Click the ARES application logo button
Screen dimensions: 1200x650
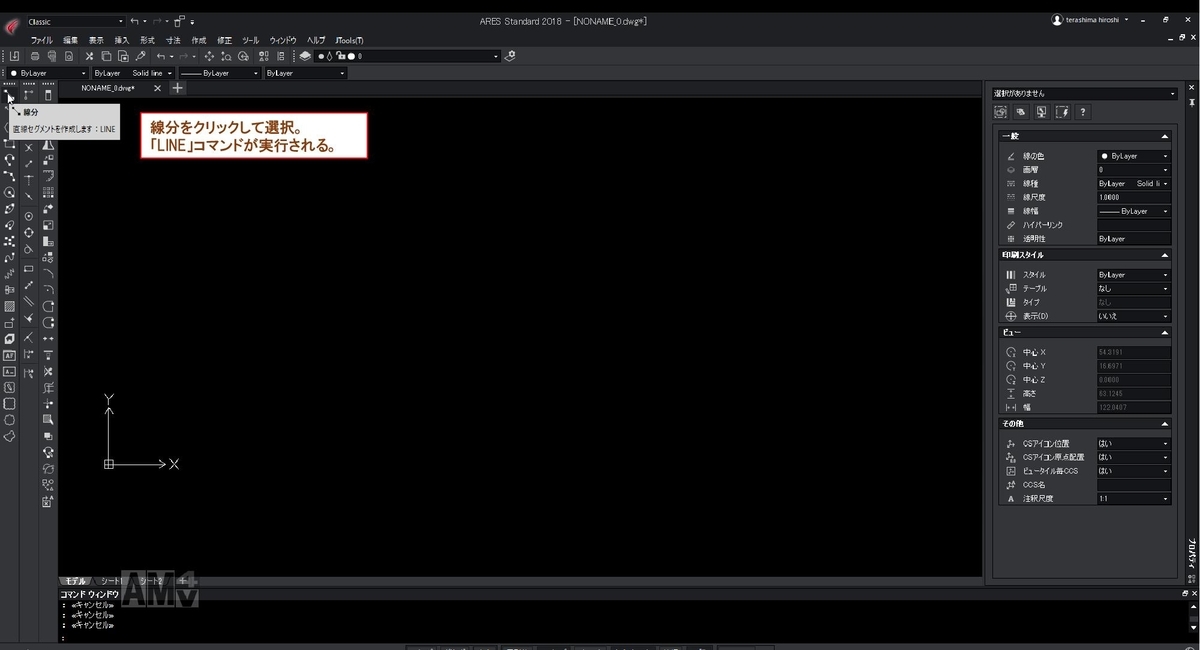tap(11, 24)
